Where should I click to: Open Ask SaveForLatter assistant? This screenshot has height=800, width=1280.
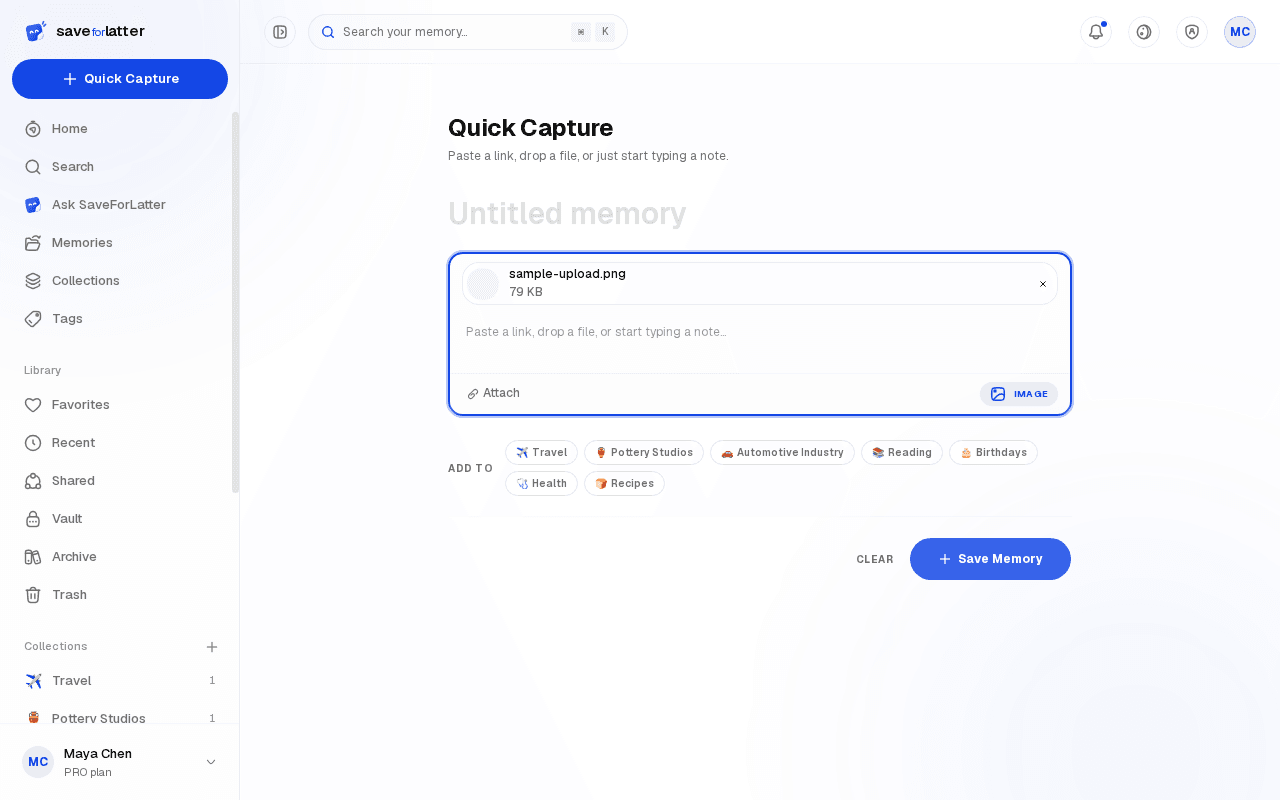[120, 205]
